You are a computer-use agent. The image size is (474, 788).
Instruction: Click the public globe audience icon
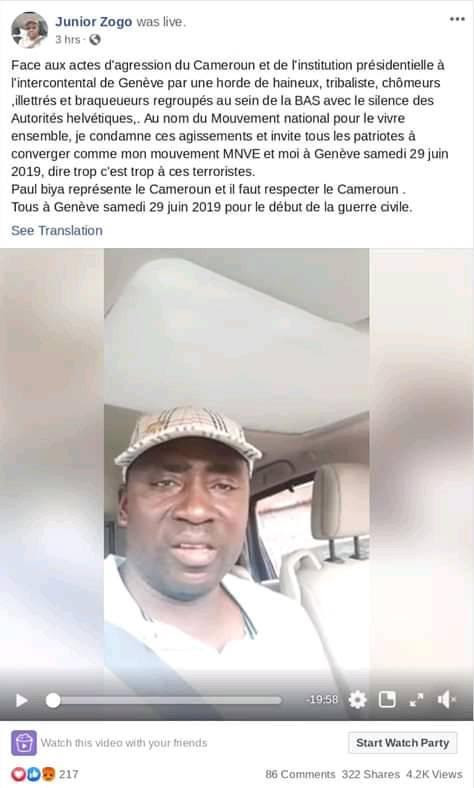(94, 39)
